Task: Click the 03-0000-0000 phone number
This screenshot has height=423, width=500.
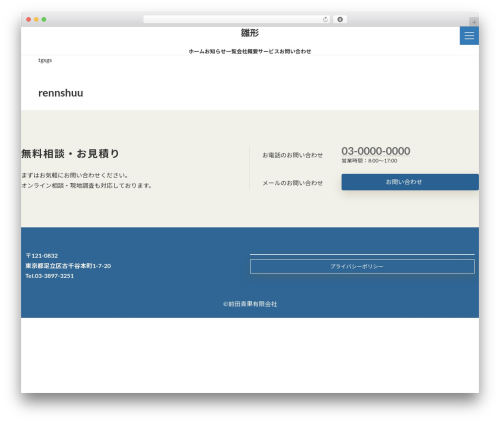Action: click(376, 151)
